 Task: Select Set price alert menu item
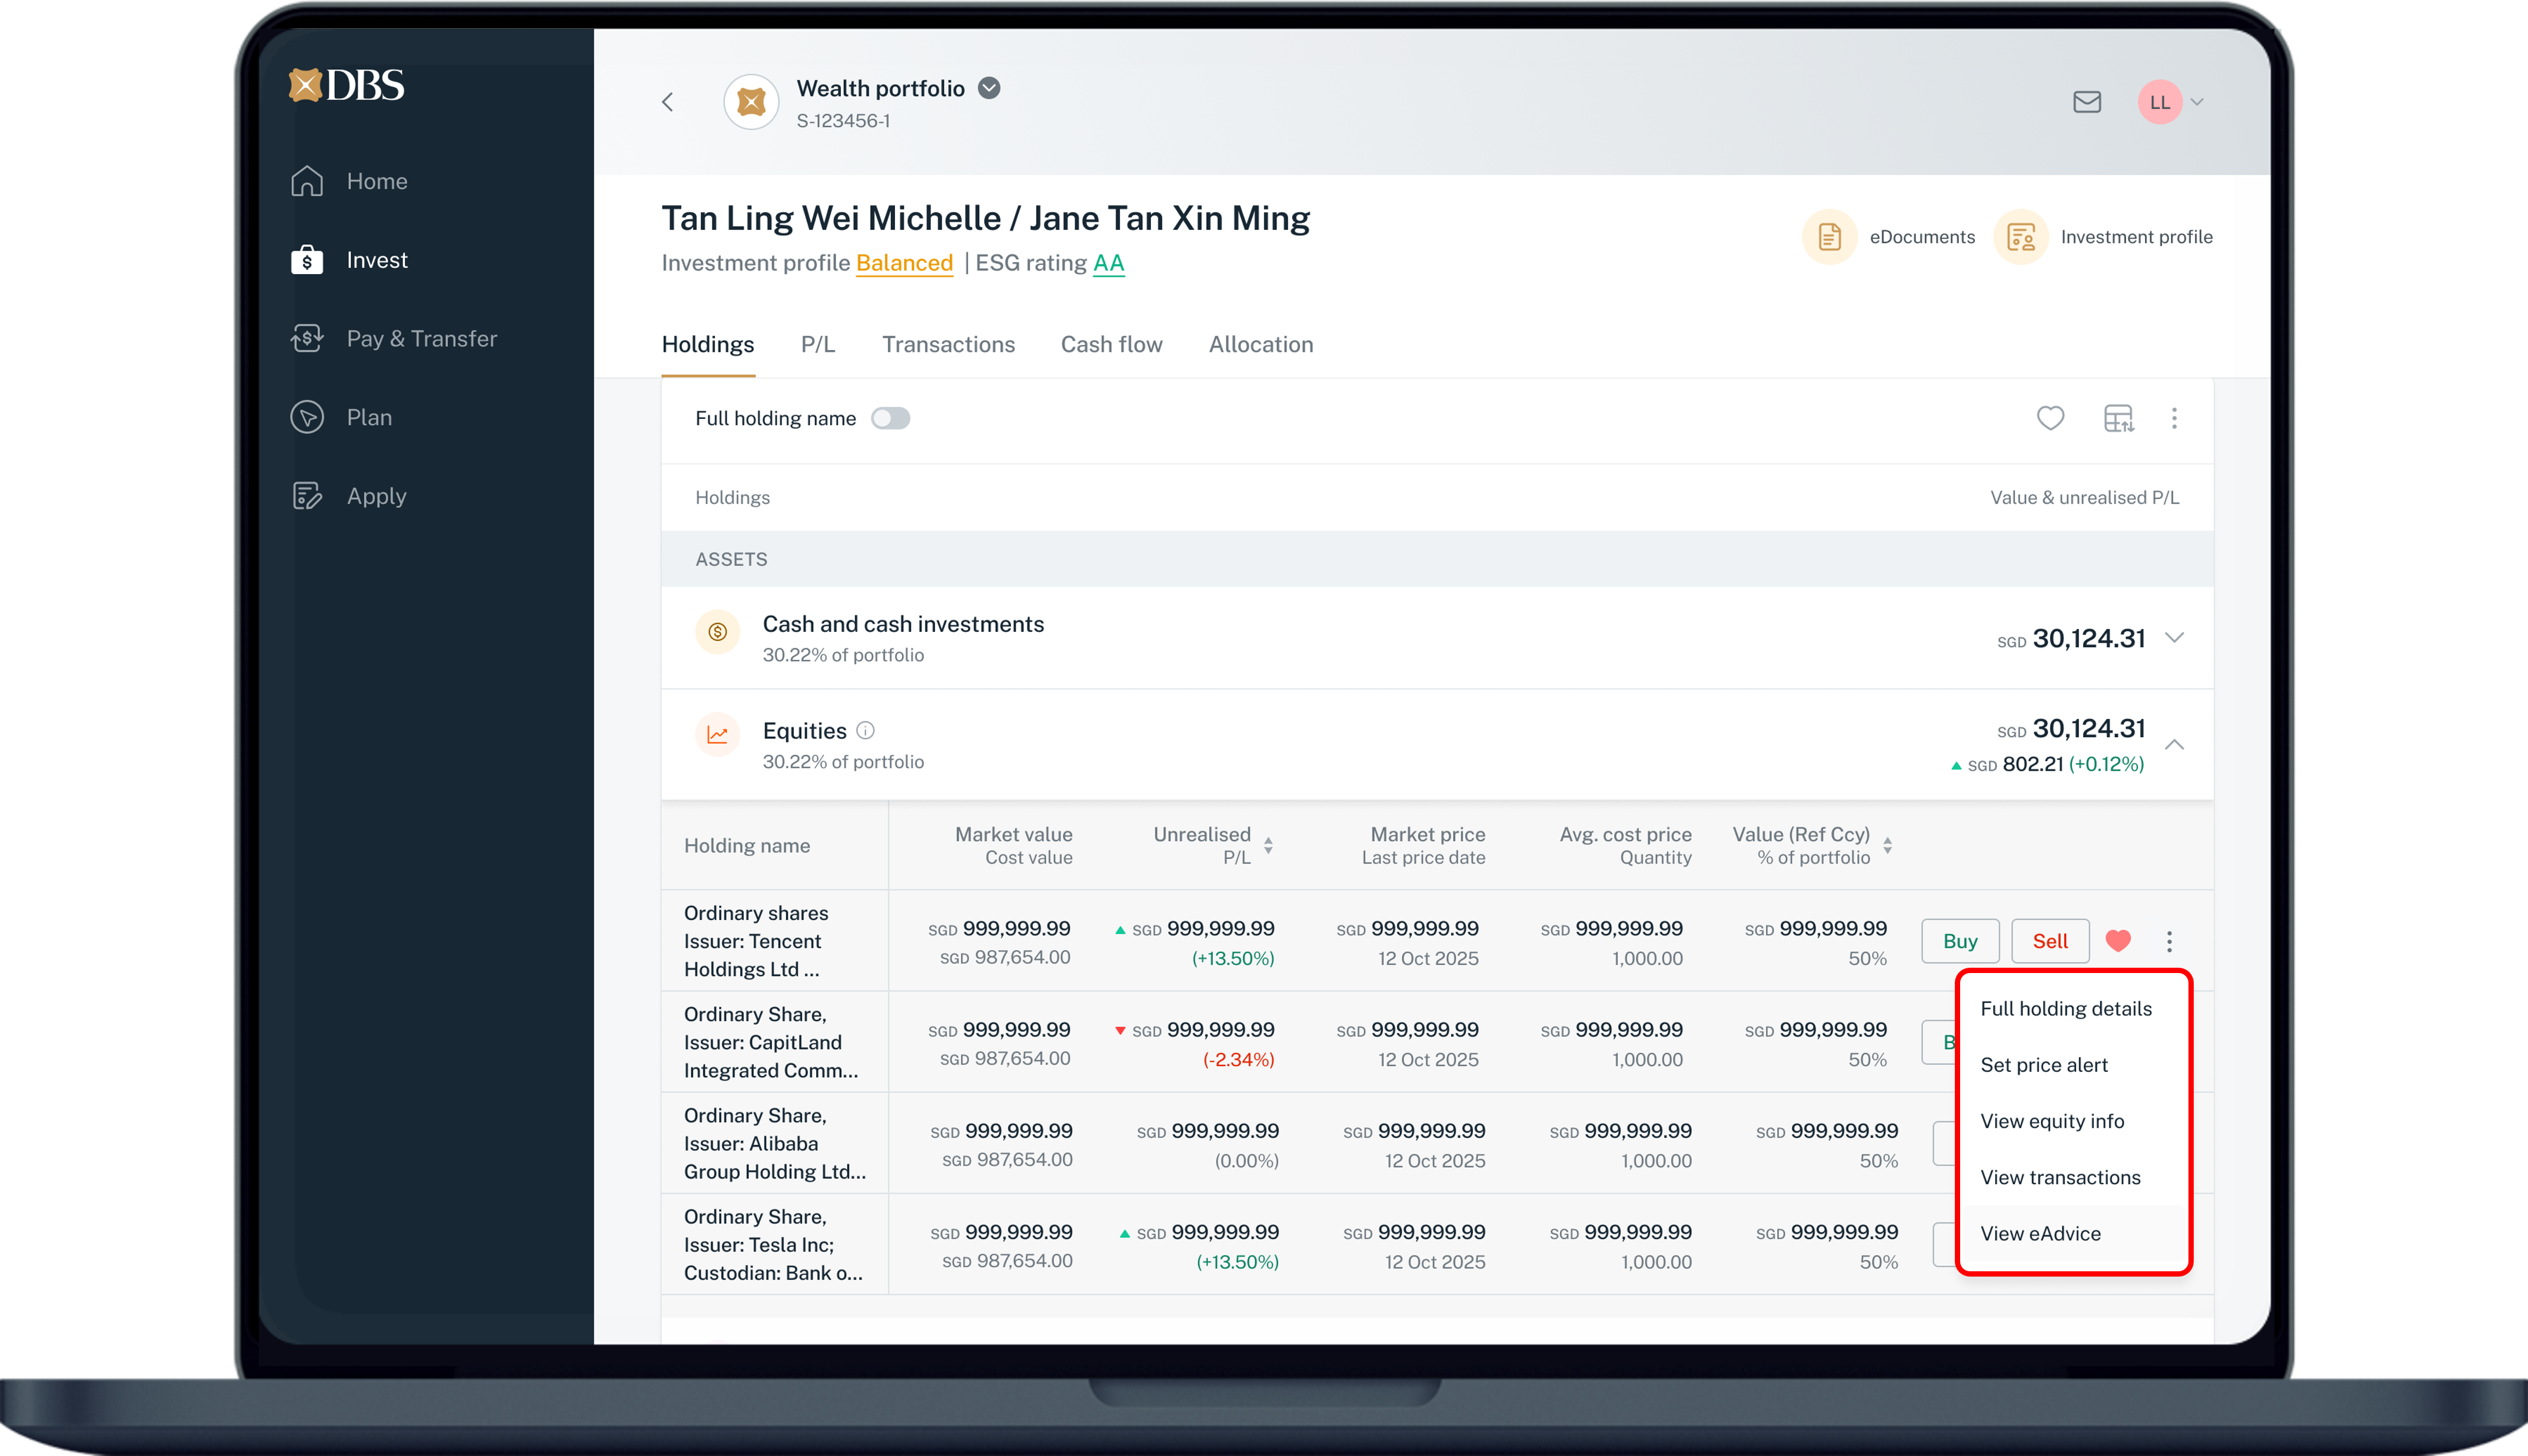pos(2044,1065)
